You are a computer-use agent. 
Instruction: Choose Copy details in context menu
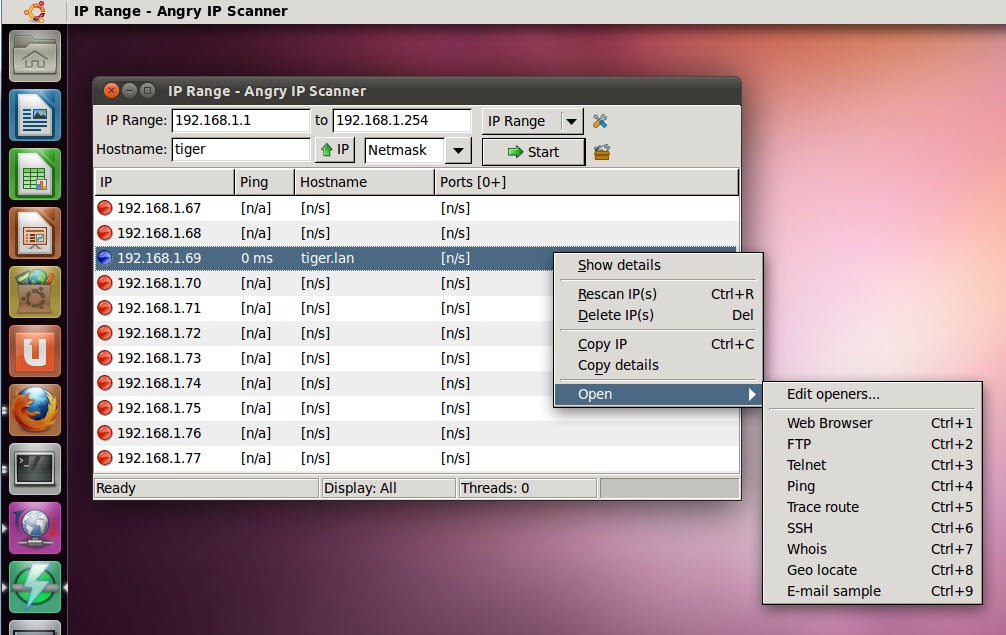click(659, 365)
